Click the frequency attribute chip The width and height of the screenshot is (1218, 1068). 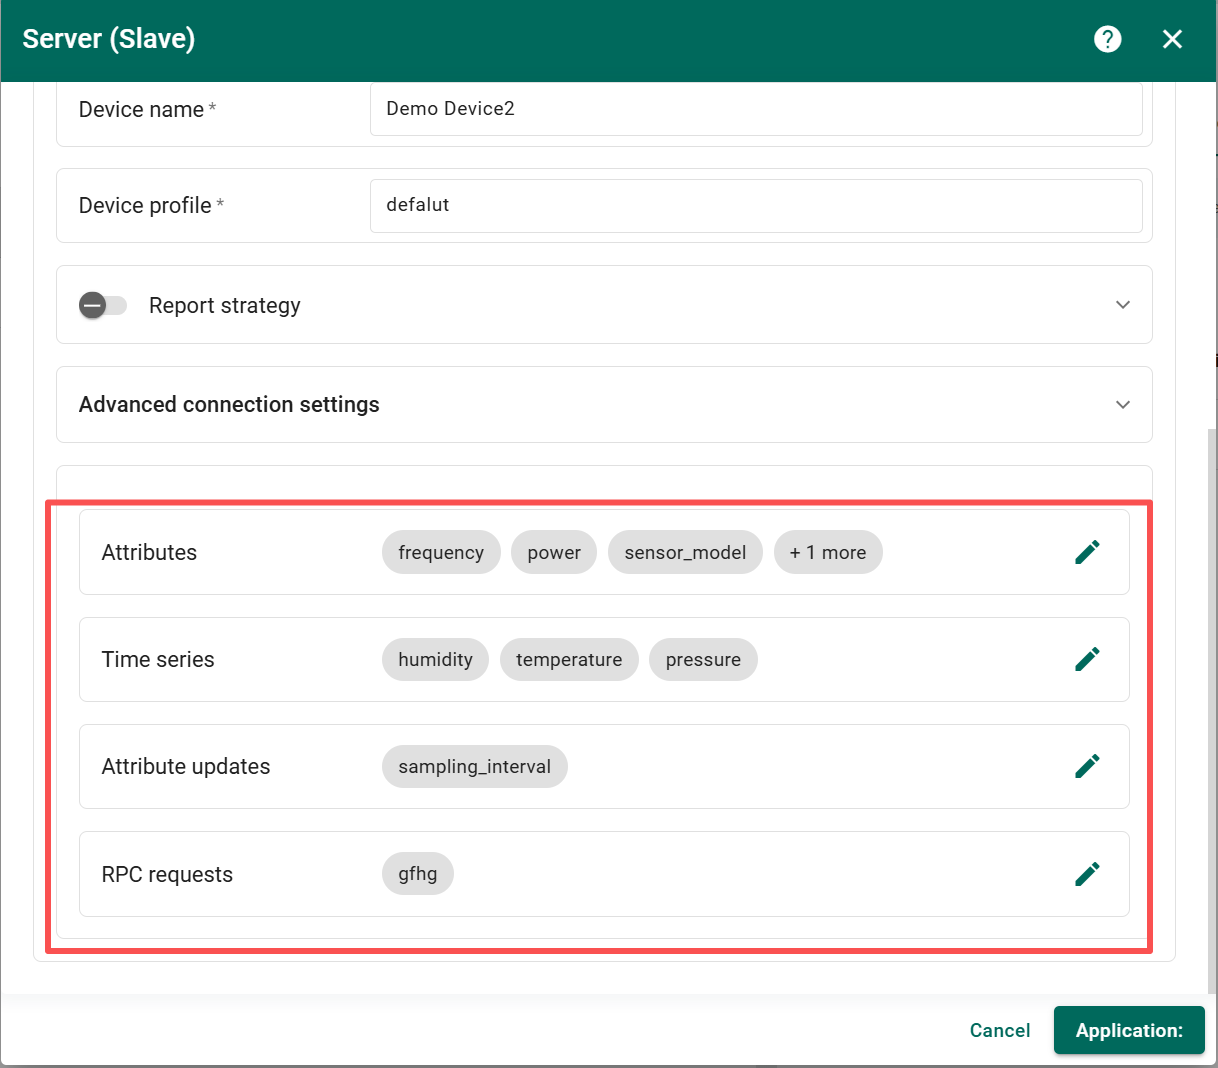[440, 553]
